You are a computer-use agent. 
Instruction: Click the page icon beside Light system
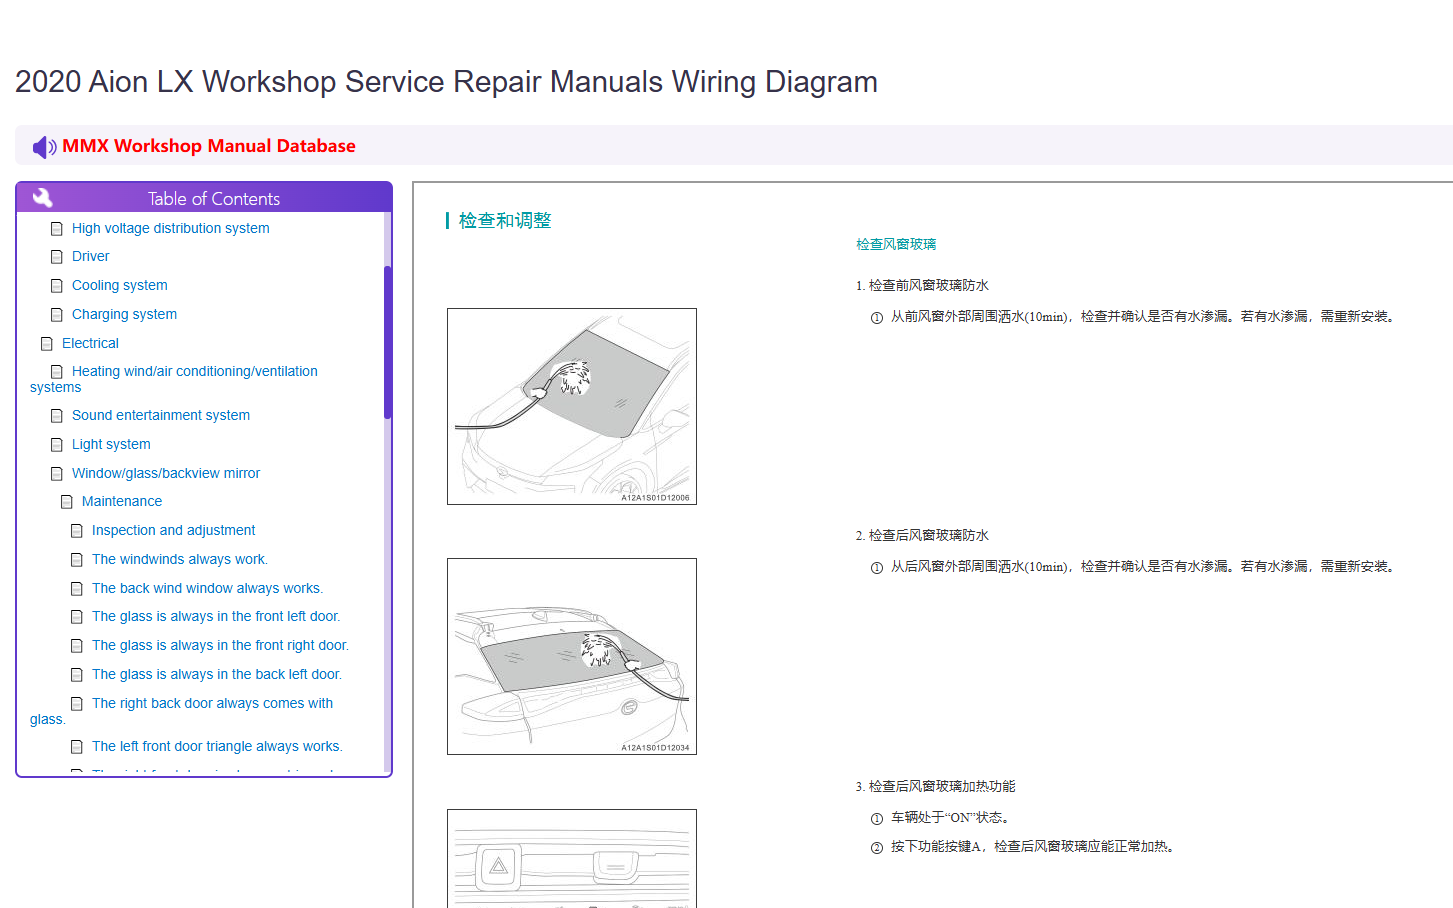tap(57, 445)
